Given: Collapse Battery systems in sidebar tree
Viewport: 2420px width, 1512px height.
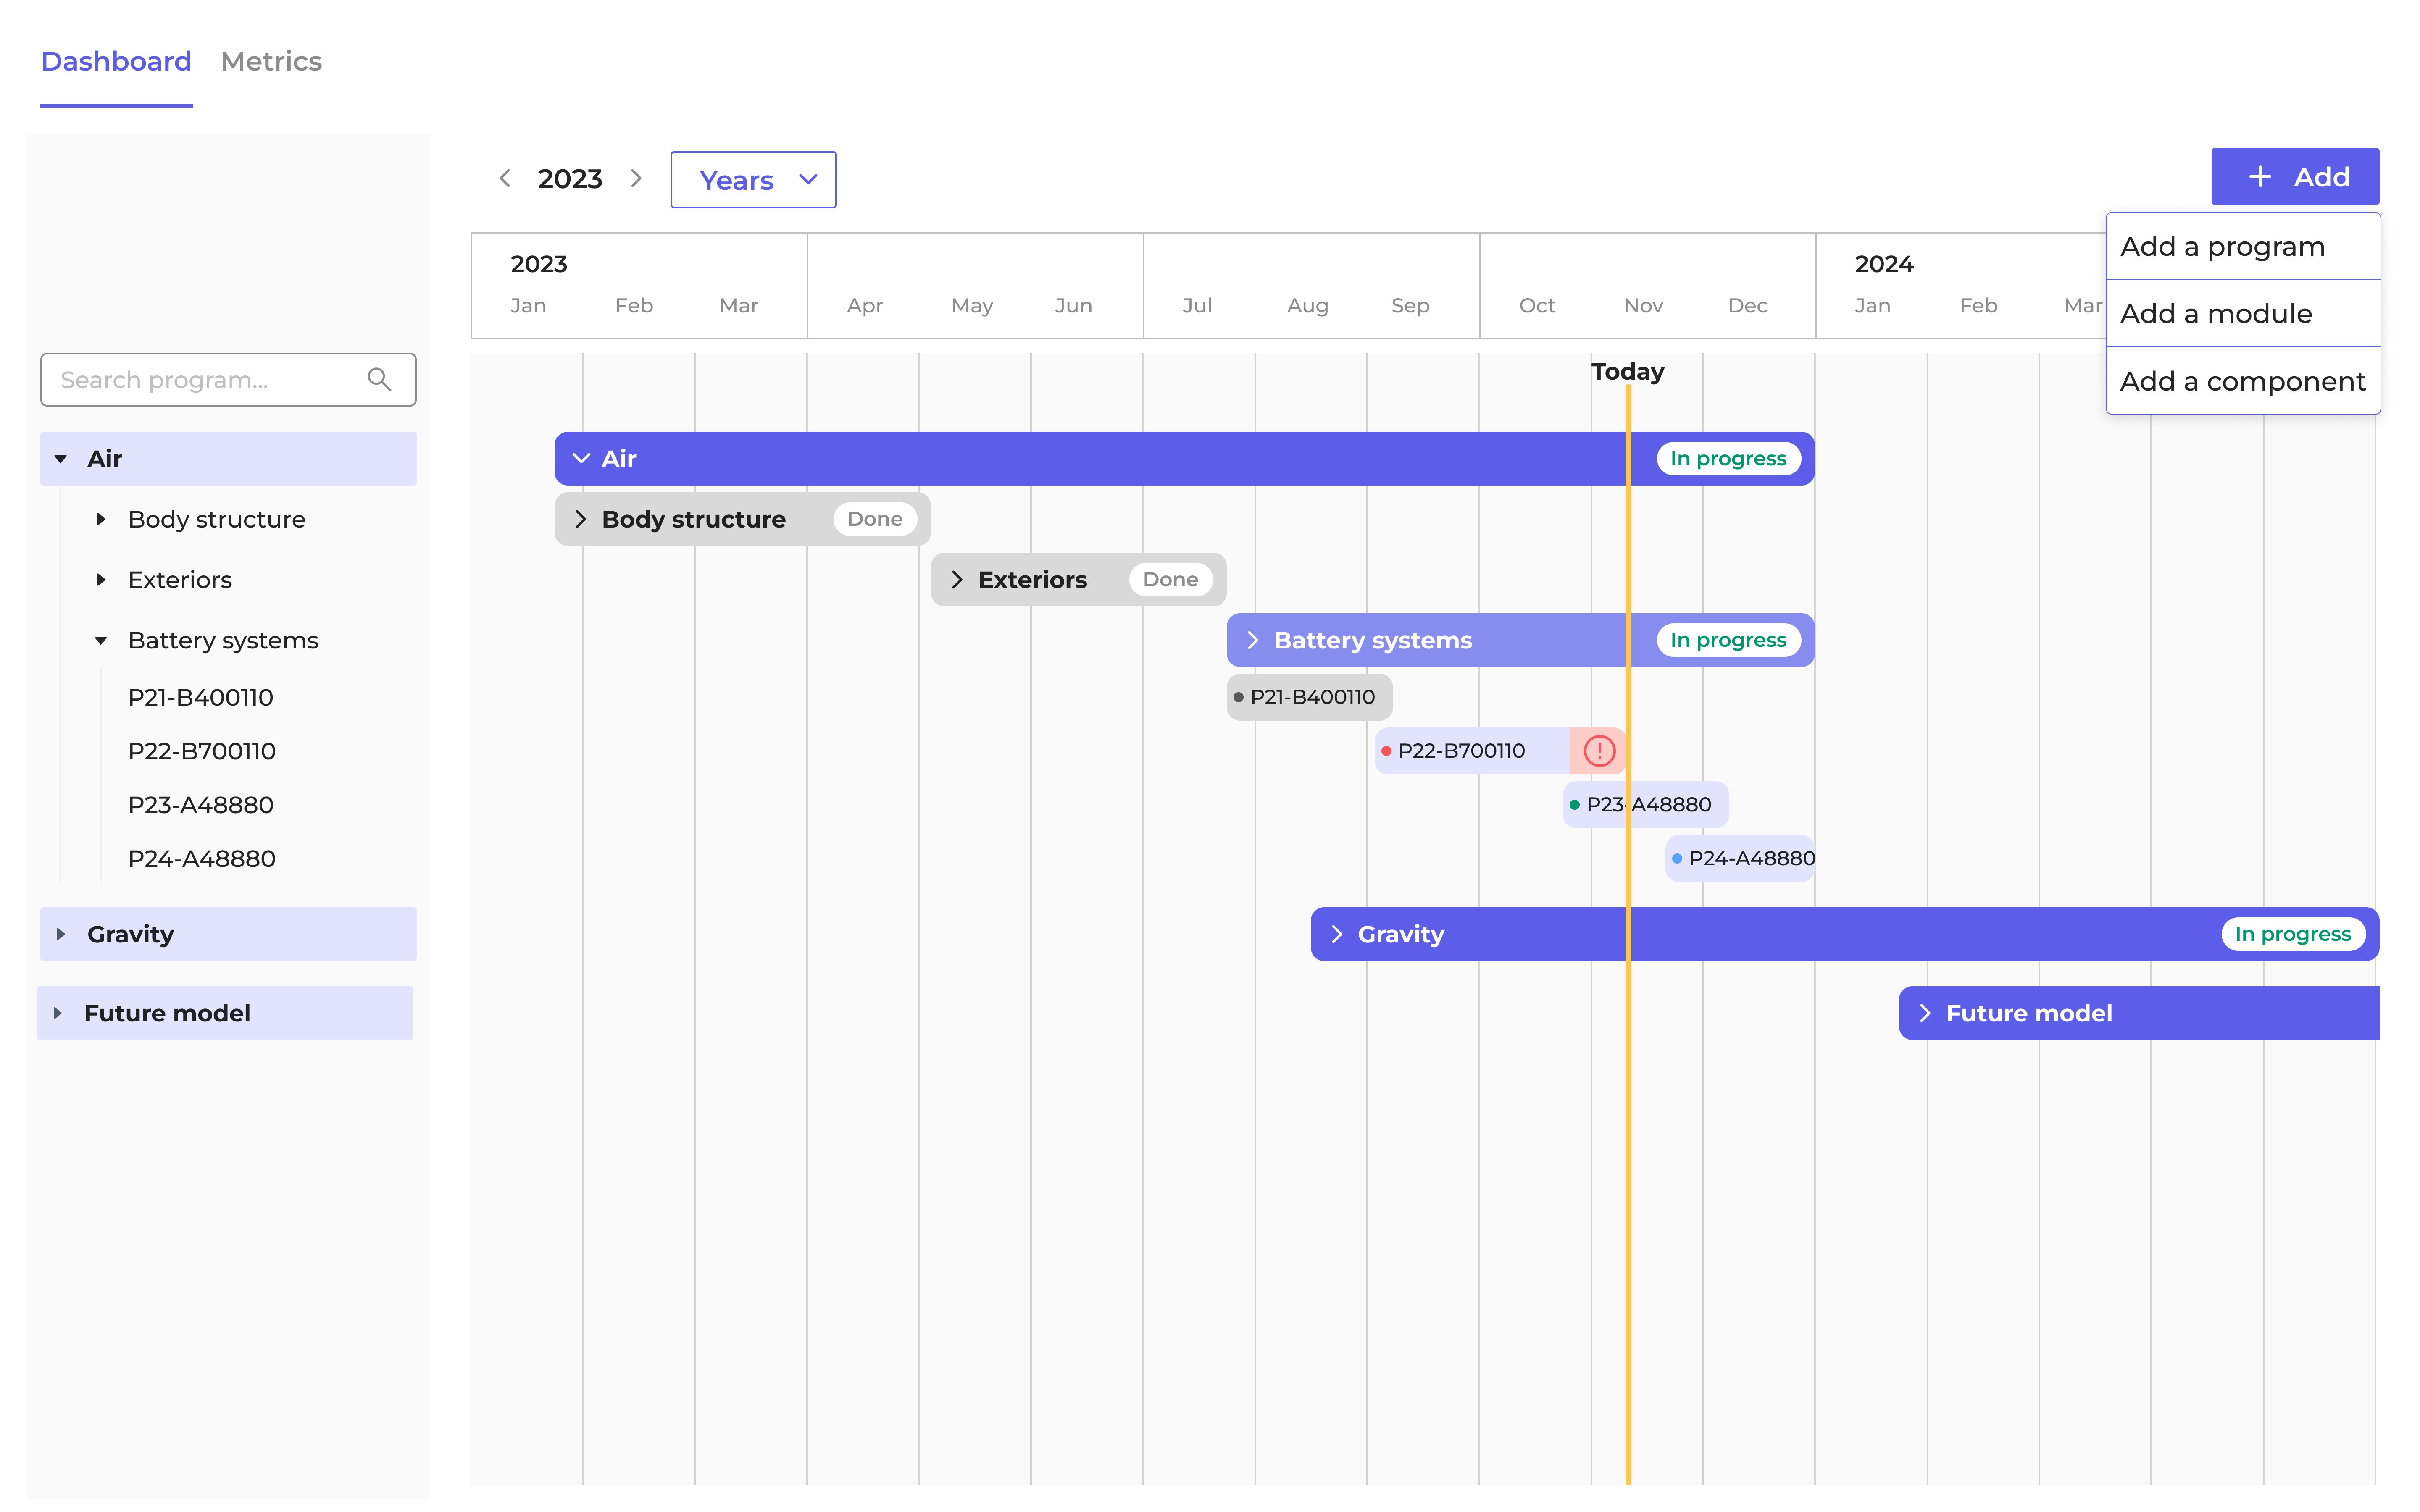Looking at the screenshot, I should [x=101, y=640].
